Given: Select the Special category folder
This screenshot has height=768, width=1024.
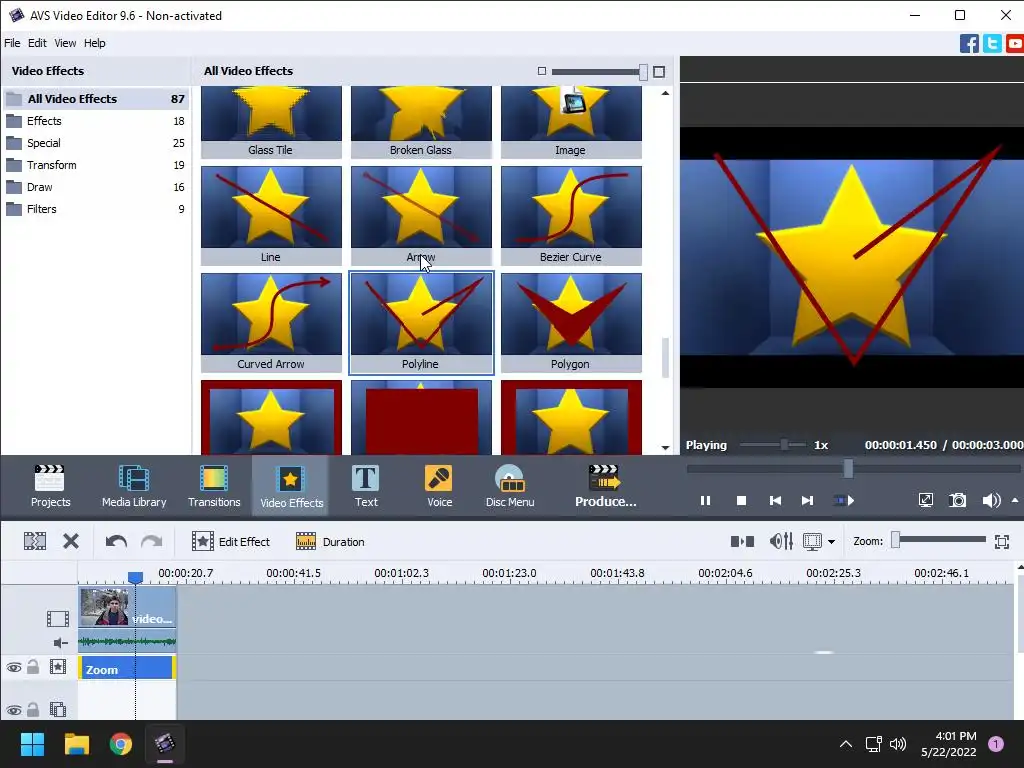Looking at the screenshot, I should tap(96, 143).
